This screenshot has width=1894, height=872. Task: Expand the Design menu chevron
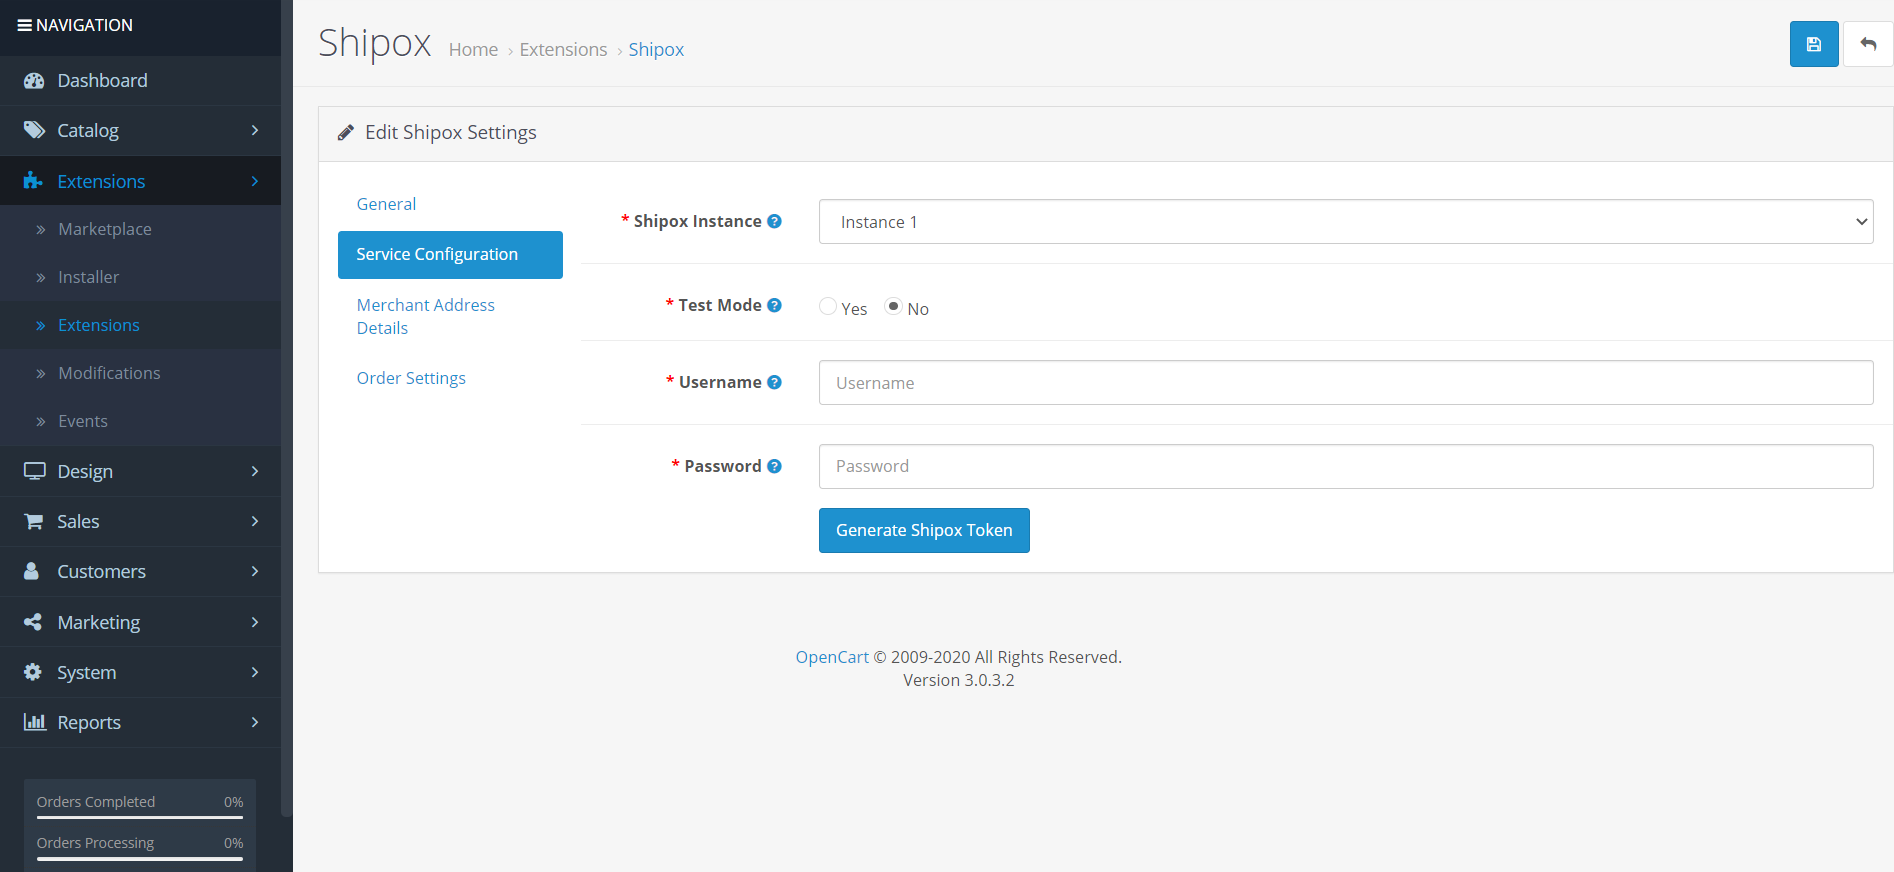(x=255, y=471)
